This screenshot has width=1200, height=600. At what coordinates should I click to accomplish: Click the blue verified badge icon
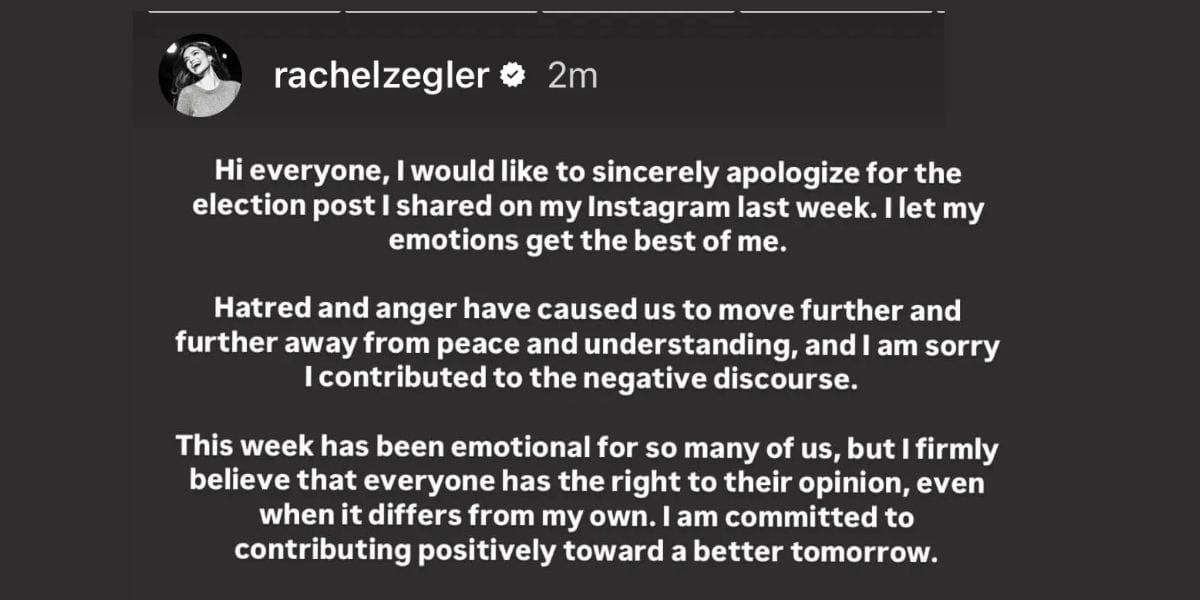pos(513,77)
